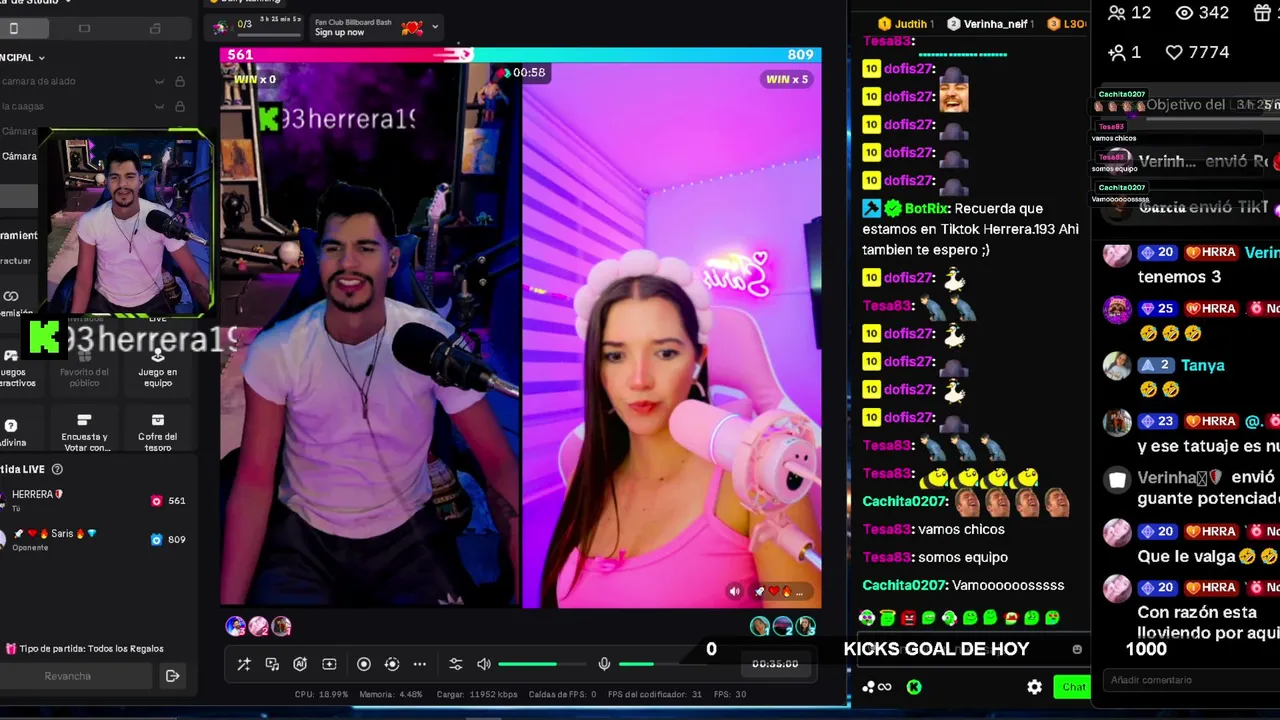Click the exit match icon beside Revancha
Viewport: 1280px width, 720px height.
click(x=172, y=676)
